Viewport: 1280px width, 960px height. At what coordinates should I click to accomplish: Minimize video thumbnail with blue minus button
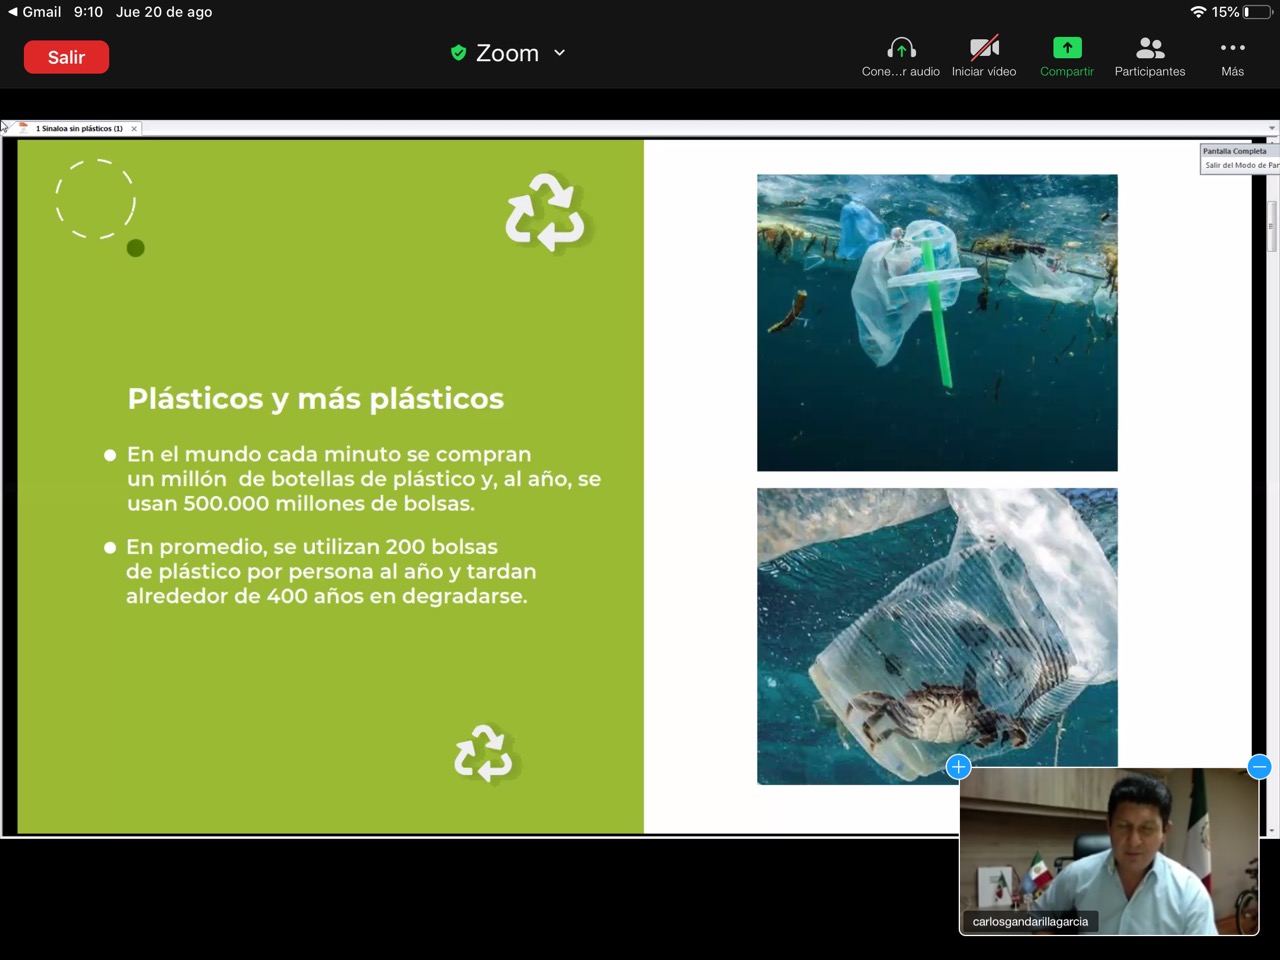click(x=1259, y=767)
